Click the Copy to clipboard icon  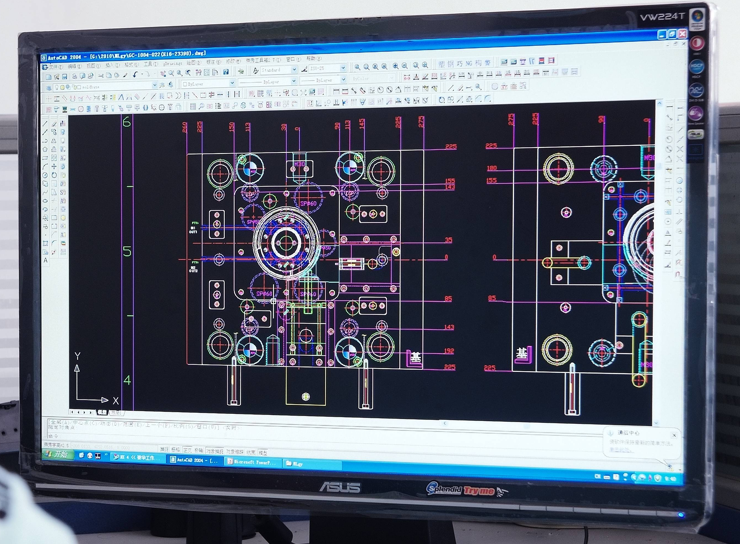(x=109, y=76)
